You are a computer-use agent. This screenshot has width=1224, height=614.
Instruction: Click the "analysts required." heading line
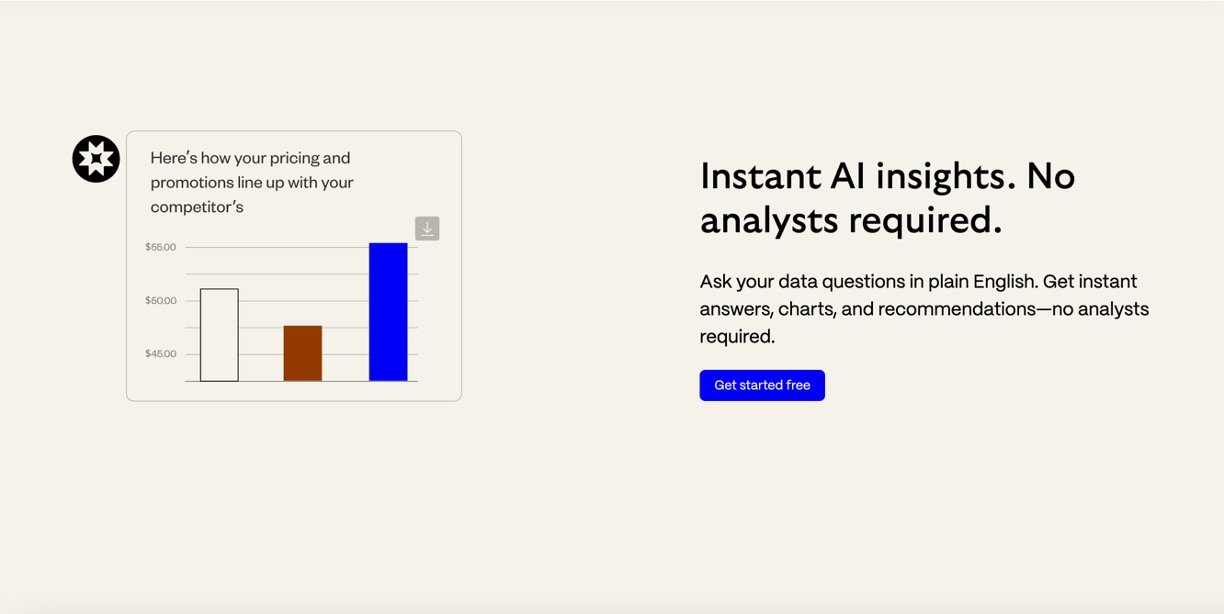tap(850, 220)
